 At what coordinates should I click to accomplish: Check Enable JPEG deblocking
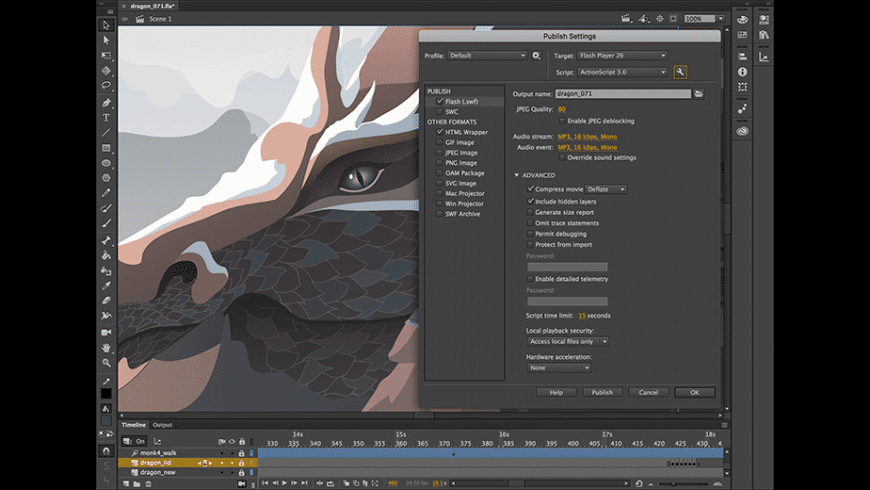click(563, 120)
